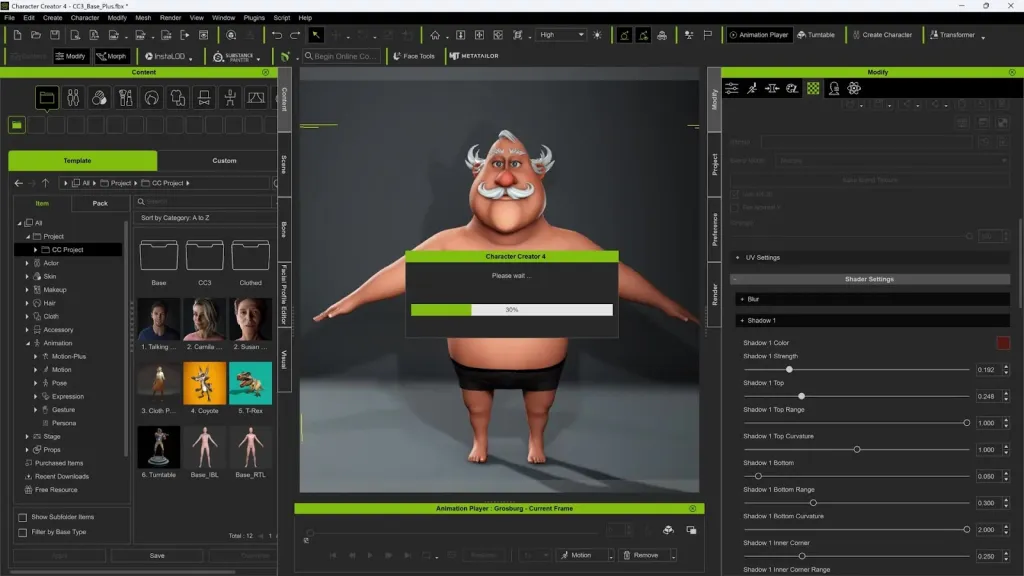Enable Show Subfolder Items checkbox
The image size is (1024, 576).
click(23, 517)
